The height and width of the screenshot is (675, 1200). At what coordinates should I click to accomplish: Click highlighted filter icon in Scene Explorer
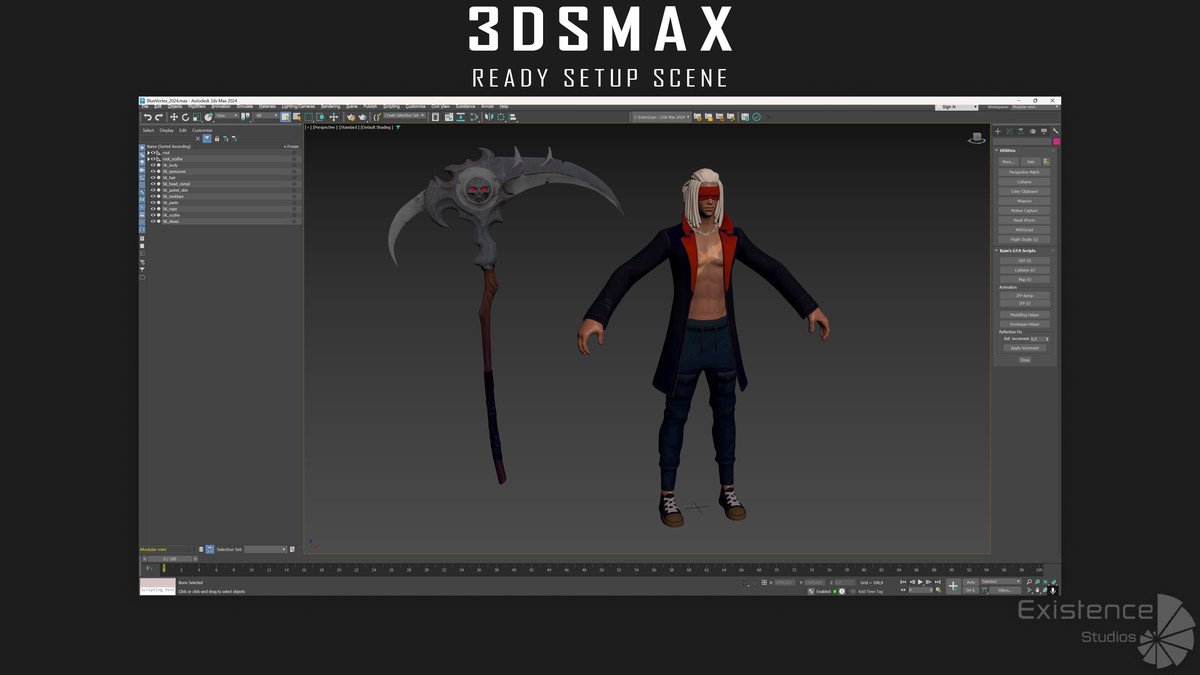[x=207, y=139]
